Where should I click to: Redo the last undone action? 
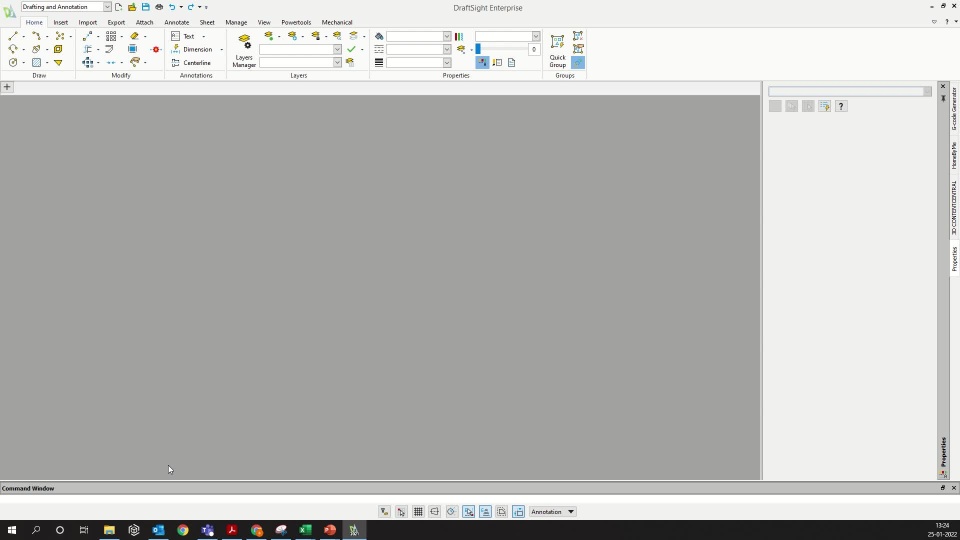(190, 7)
